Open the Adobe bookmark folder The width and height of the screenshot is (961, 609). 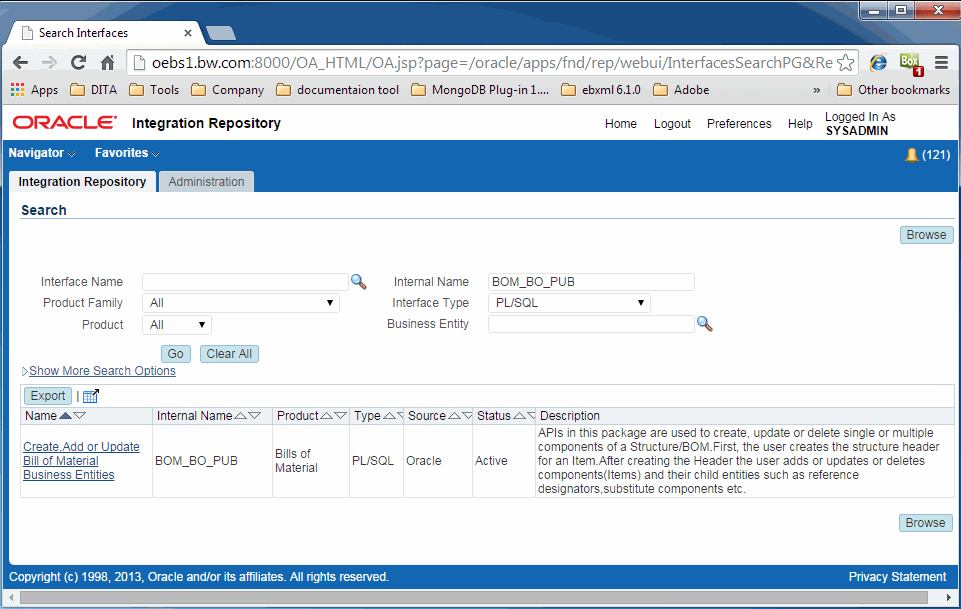click(681, 90)
